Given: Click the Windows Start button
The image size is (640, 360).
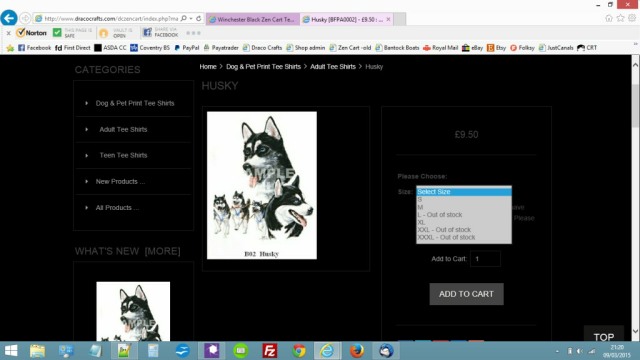Looking at the screenshot, I should click(11, 351).
